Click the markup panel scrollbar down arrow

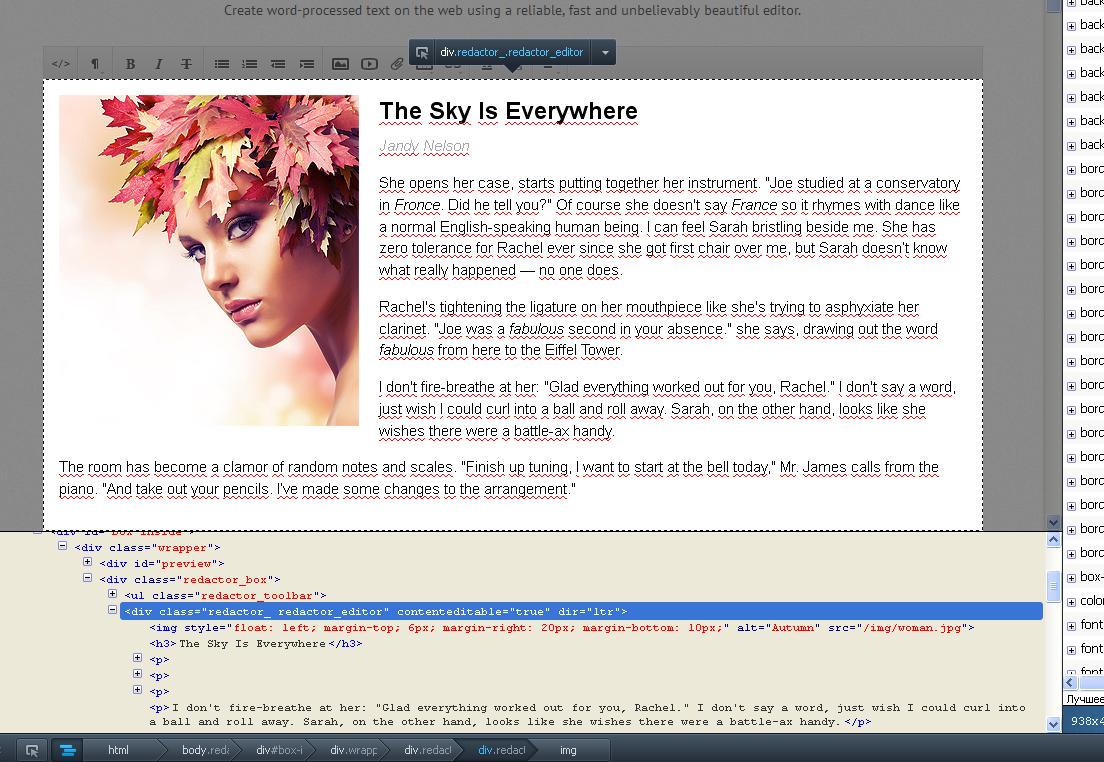coord(1054,724)
